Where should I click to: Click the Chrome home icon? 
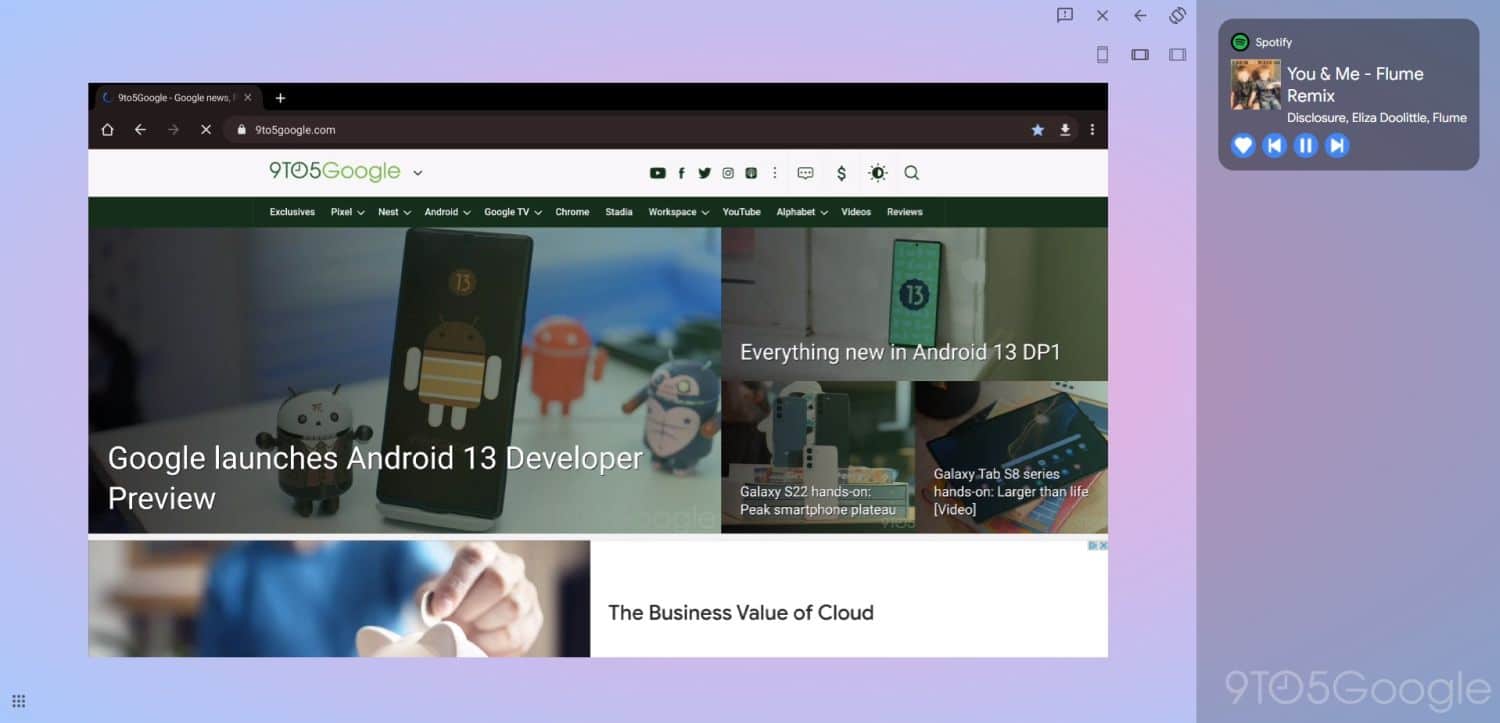coord(108,130)
